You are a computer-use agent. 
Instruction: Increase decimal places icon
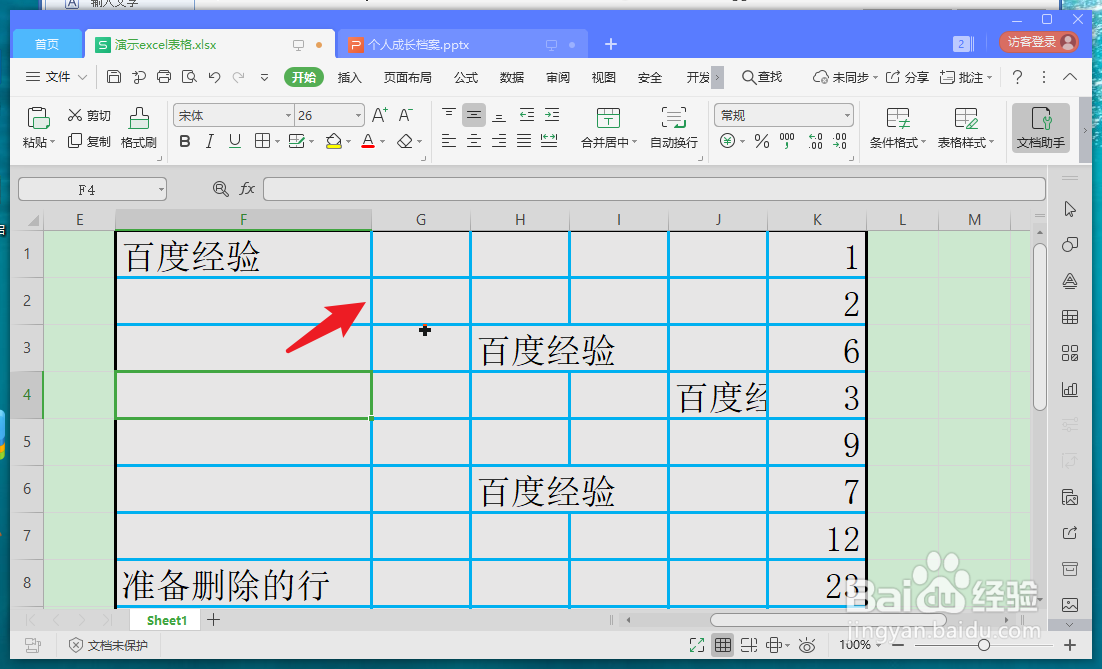tap(815, 141)
